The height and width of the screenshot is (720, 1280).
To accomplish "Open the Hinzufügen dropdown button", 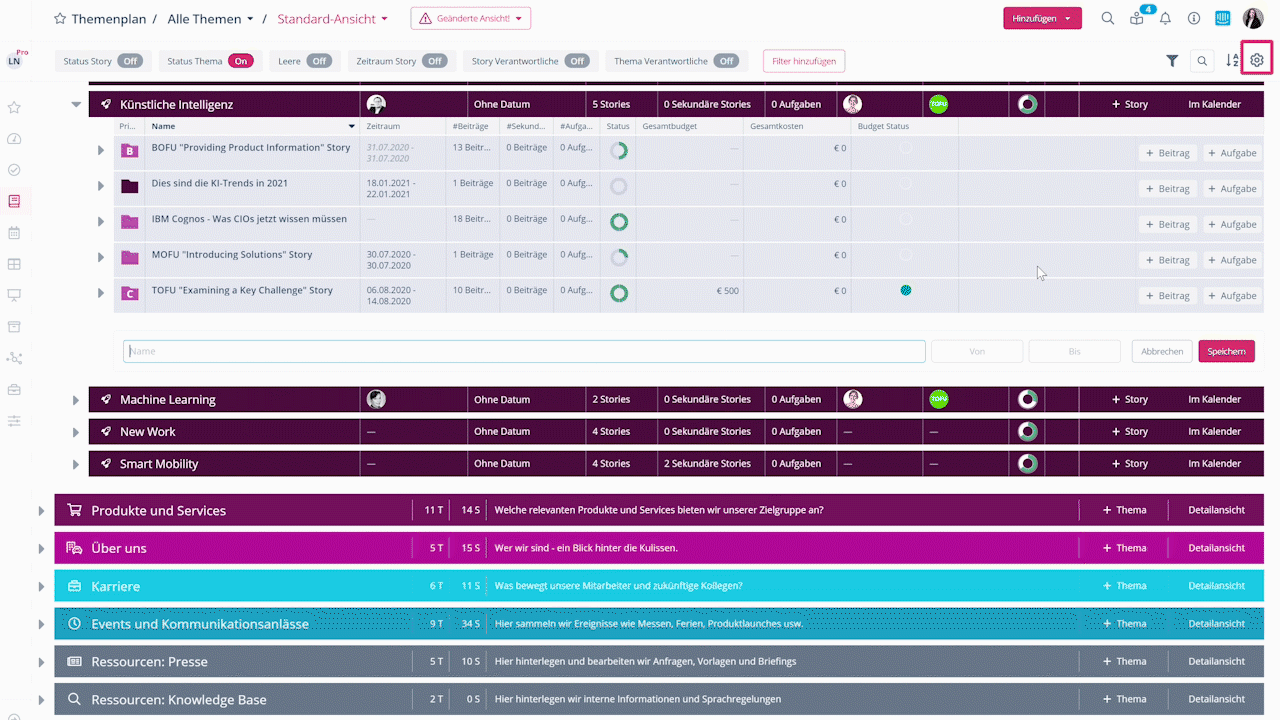I will coord(1041,18).
